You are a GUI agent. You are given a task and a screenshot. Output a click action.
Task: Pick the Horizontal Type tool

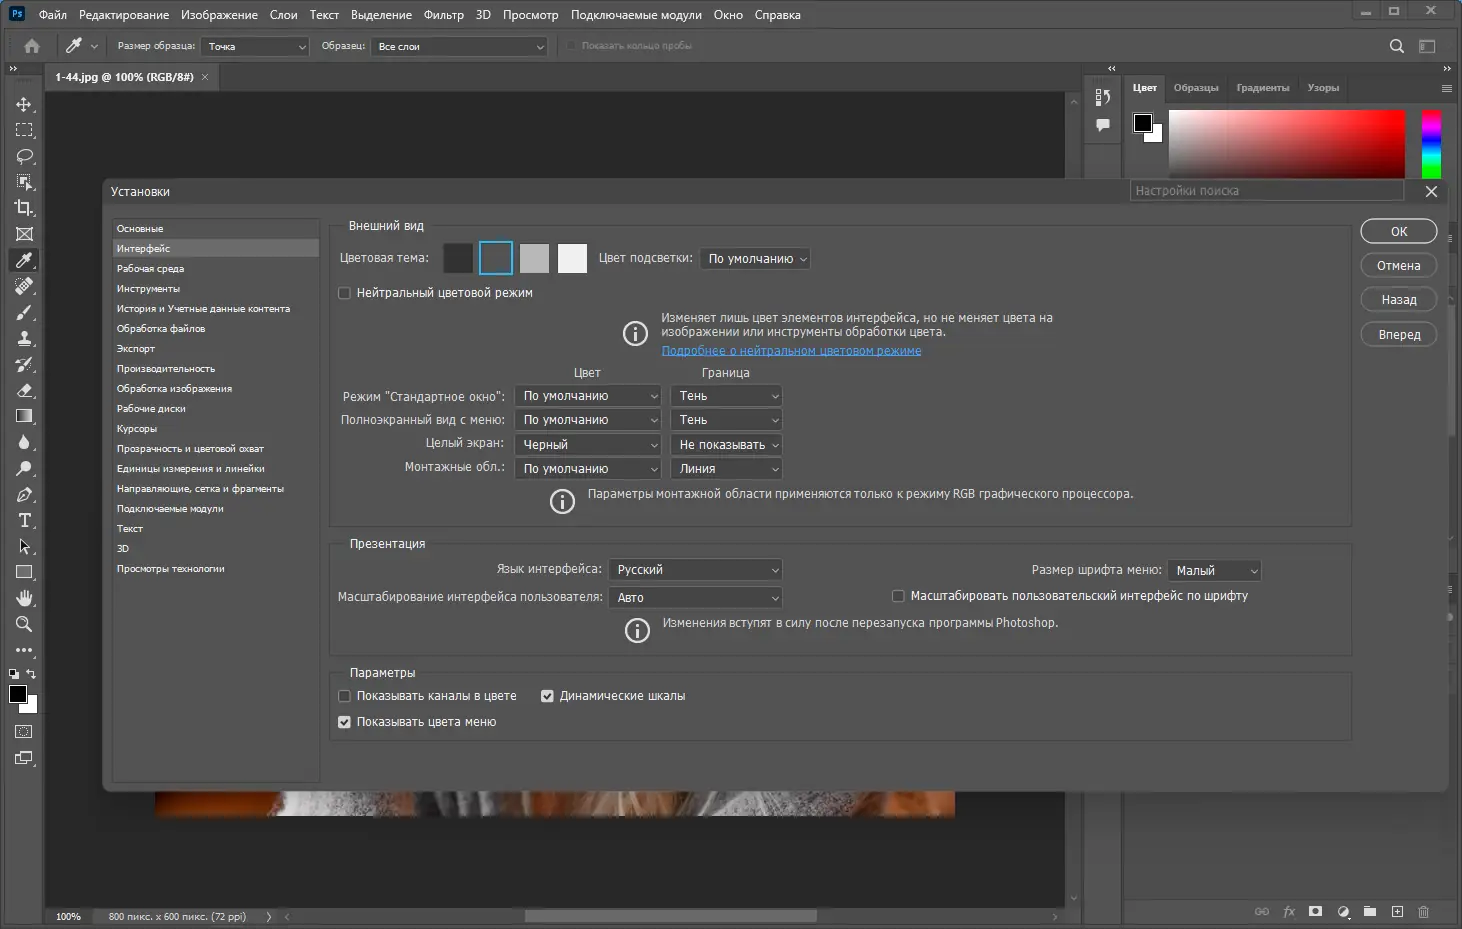point(24,520)
